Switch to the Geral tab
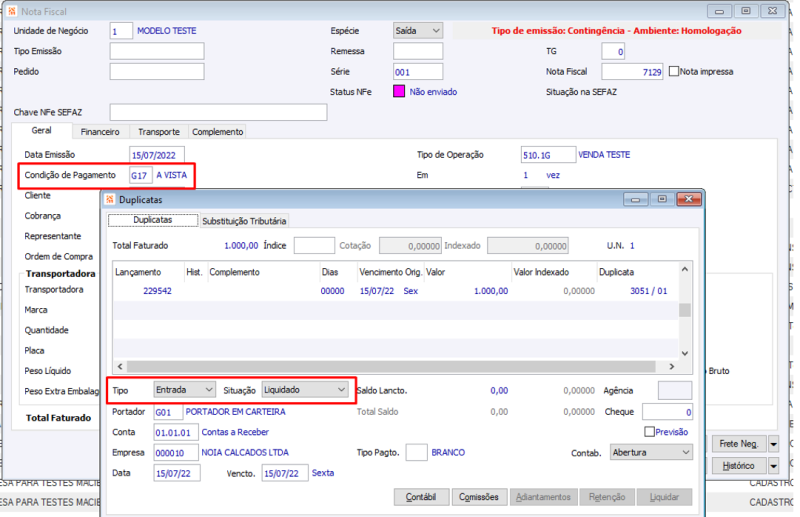The height and width of the screenshot is (517, 800). pos(41,131)
